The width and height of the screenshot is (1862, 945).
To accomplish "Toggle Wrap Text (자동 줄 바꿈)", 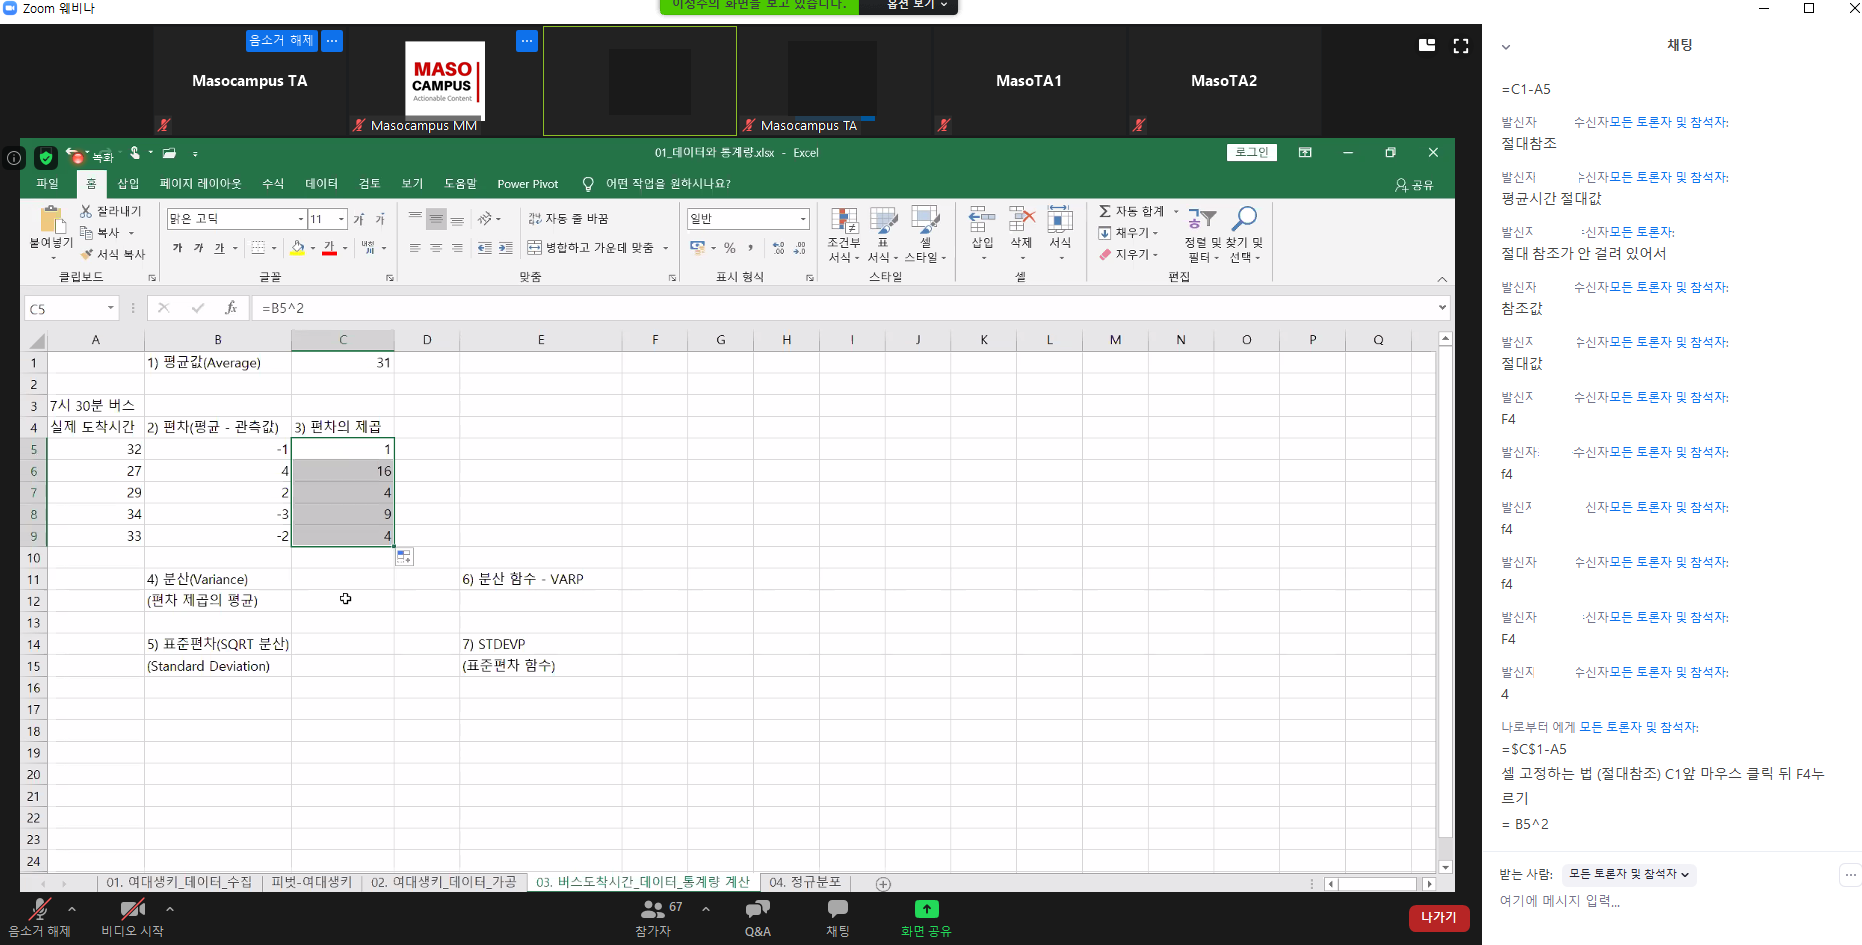I will pos(568,218).
